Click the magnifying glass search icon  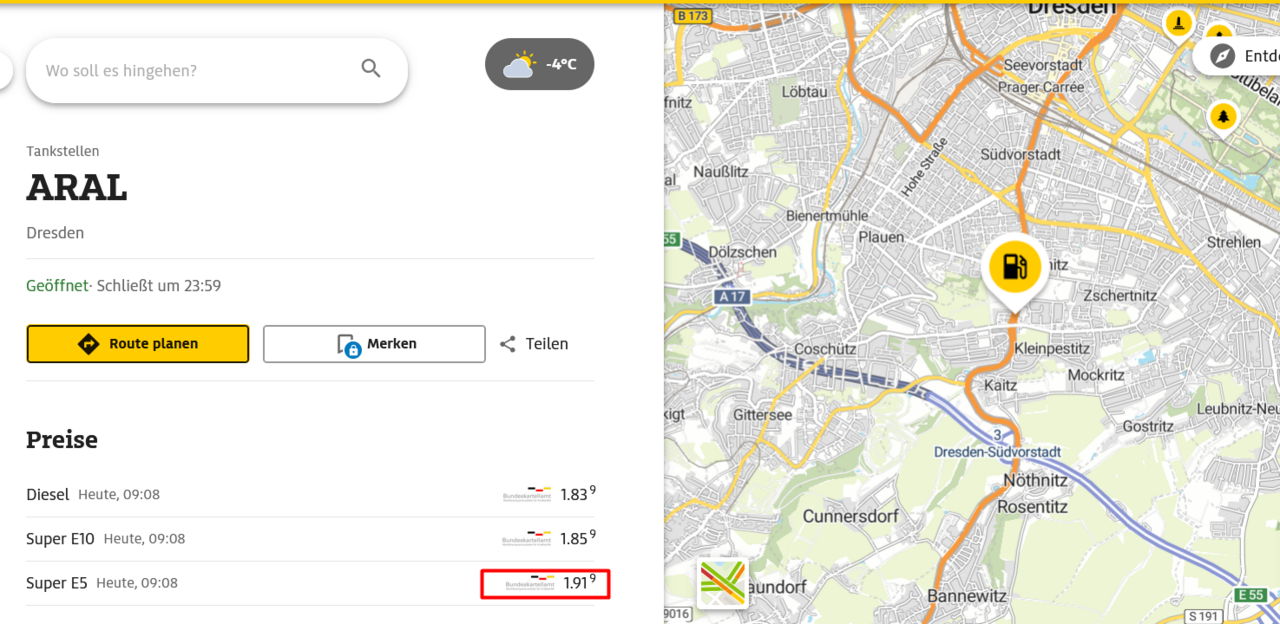pyautogui.click(x=371, y=69)
